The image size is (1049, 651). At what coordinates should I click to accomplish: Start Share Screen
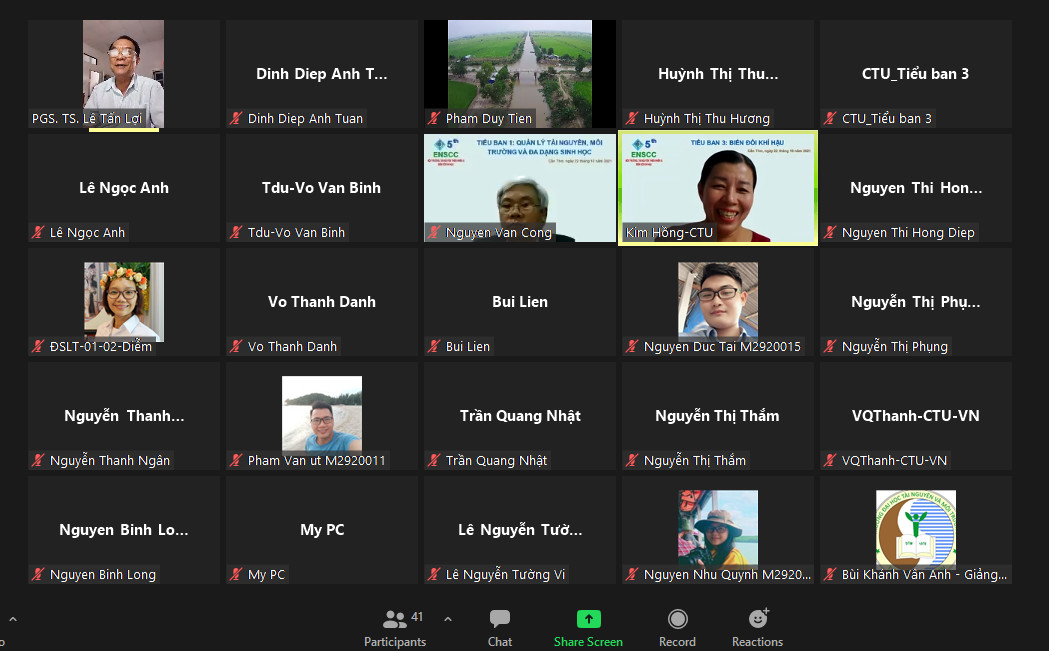(x=588, y=628)
